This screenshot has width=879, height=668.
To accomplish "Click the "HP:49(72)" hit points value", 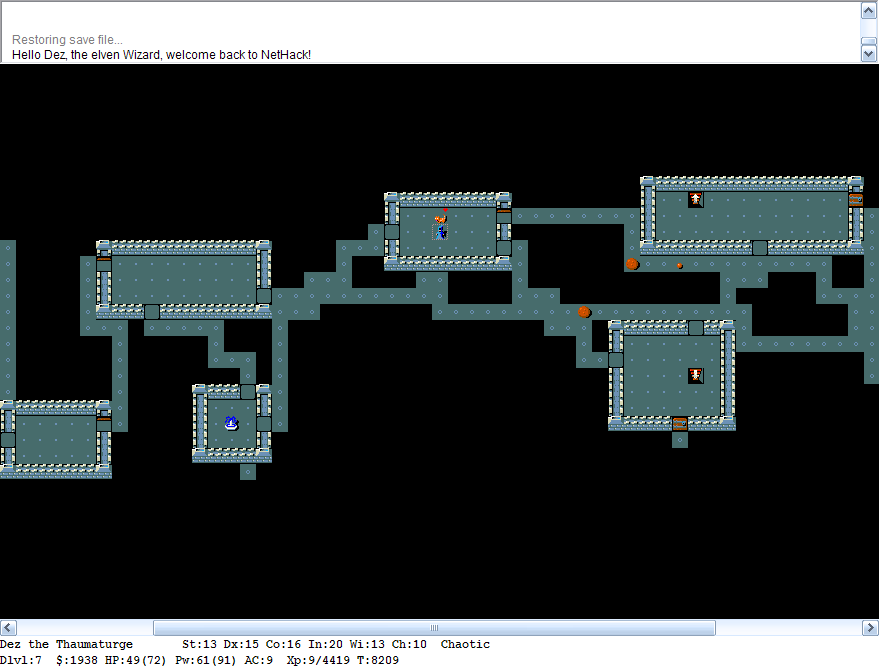I will (x=136, y=660).
